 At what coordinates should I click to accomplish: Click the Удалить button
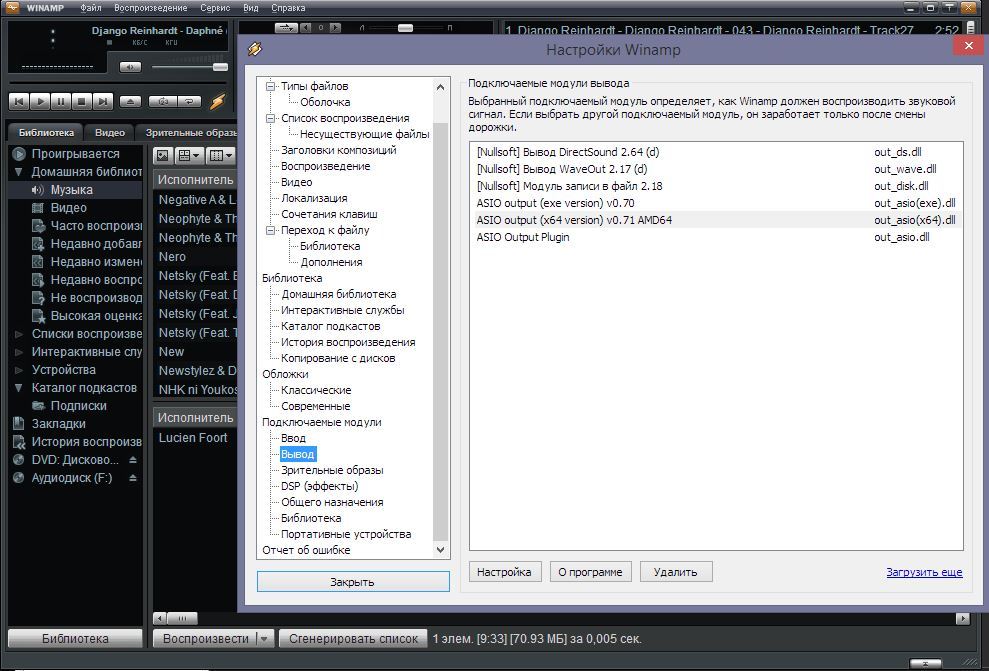(x=676, y=572)
